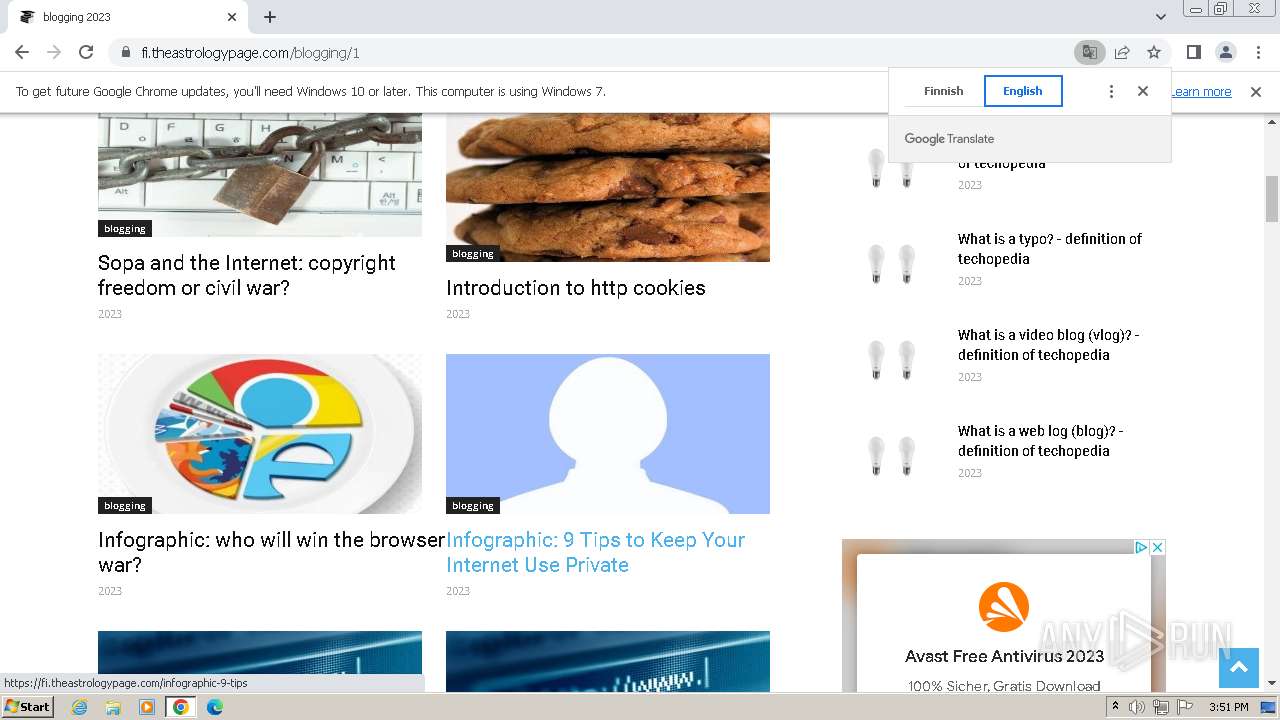Click light bulb thumbnail beside web log article
Screen dimensions: 1280x720
pyautogui.click(x=892, y=455)
